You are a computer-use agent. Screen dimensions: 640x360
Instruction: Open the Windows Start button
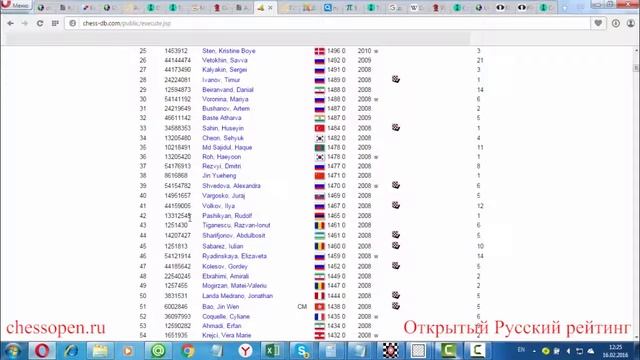12,351
